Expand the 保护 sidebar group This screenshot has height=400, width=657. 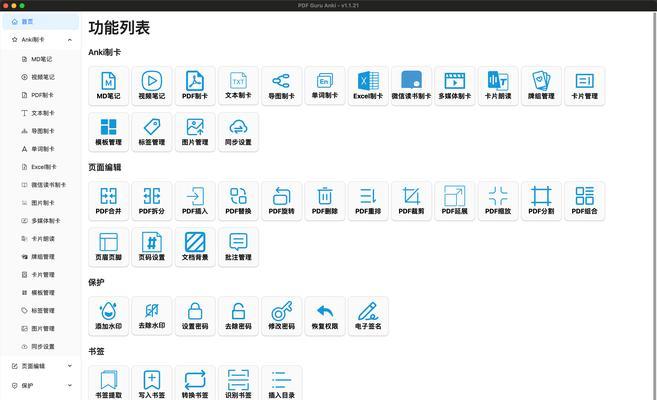(x=41, y=386)
